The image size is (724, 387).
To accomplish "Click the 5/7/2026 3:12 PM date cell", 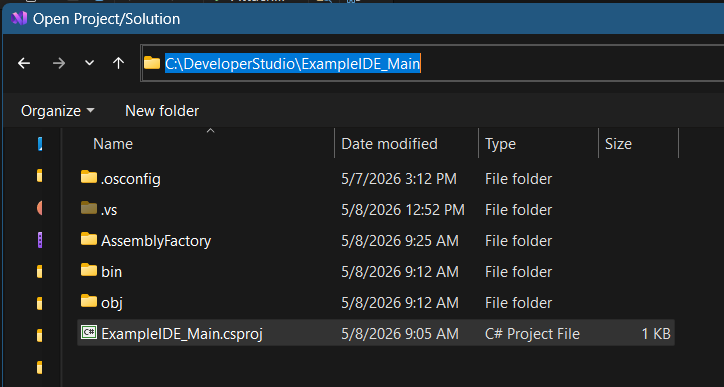I will coord(399,179).
